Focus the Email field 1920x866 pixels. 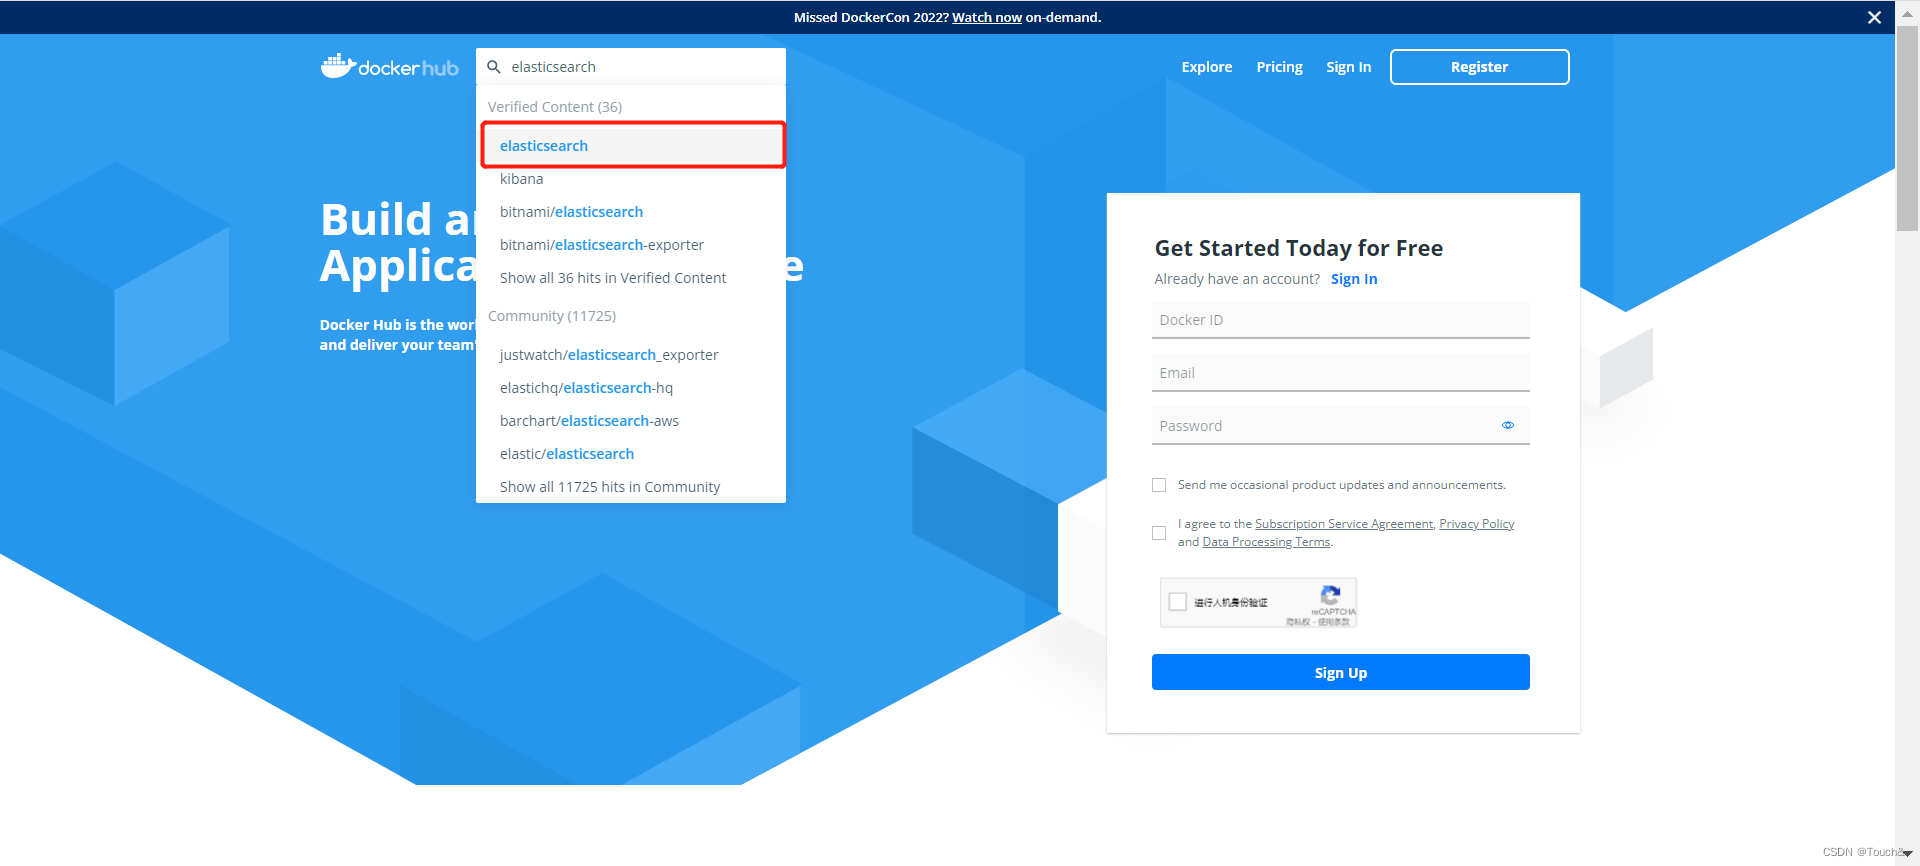(1340, 373)
